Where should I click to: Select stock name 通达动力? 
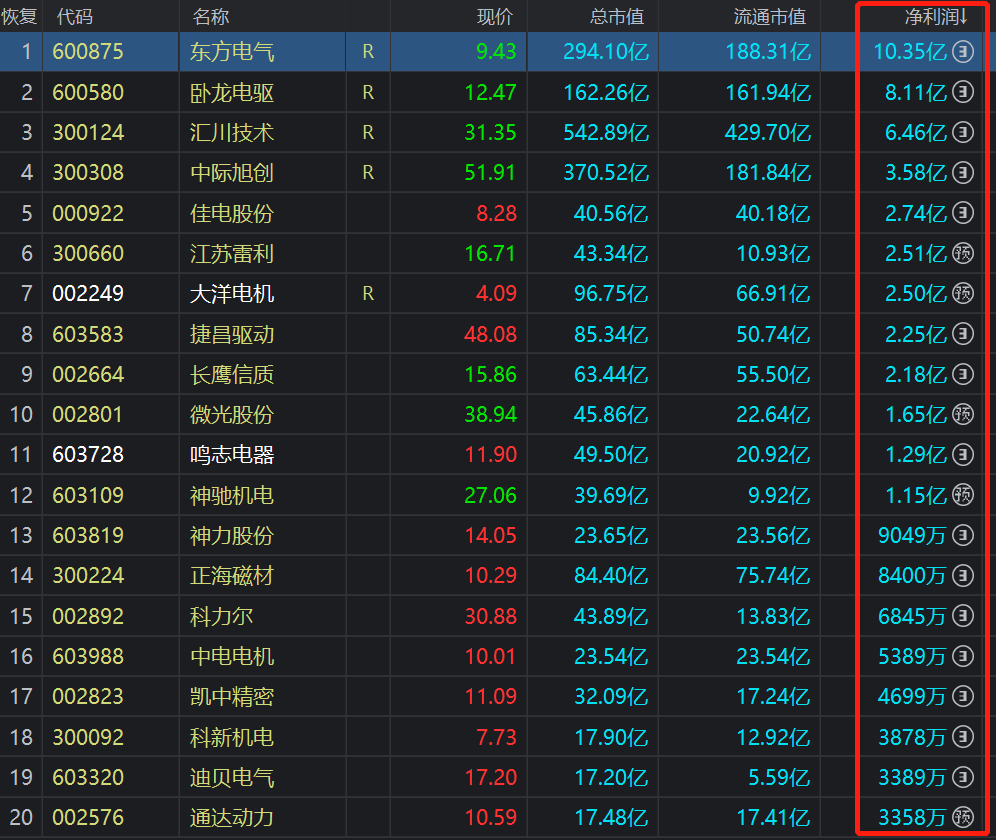(232, 817)
